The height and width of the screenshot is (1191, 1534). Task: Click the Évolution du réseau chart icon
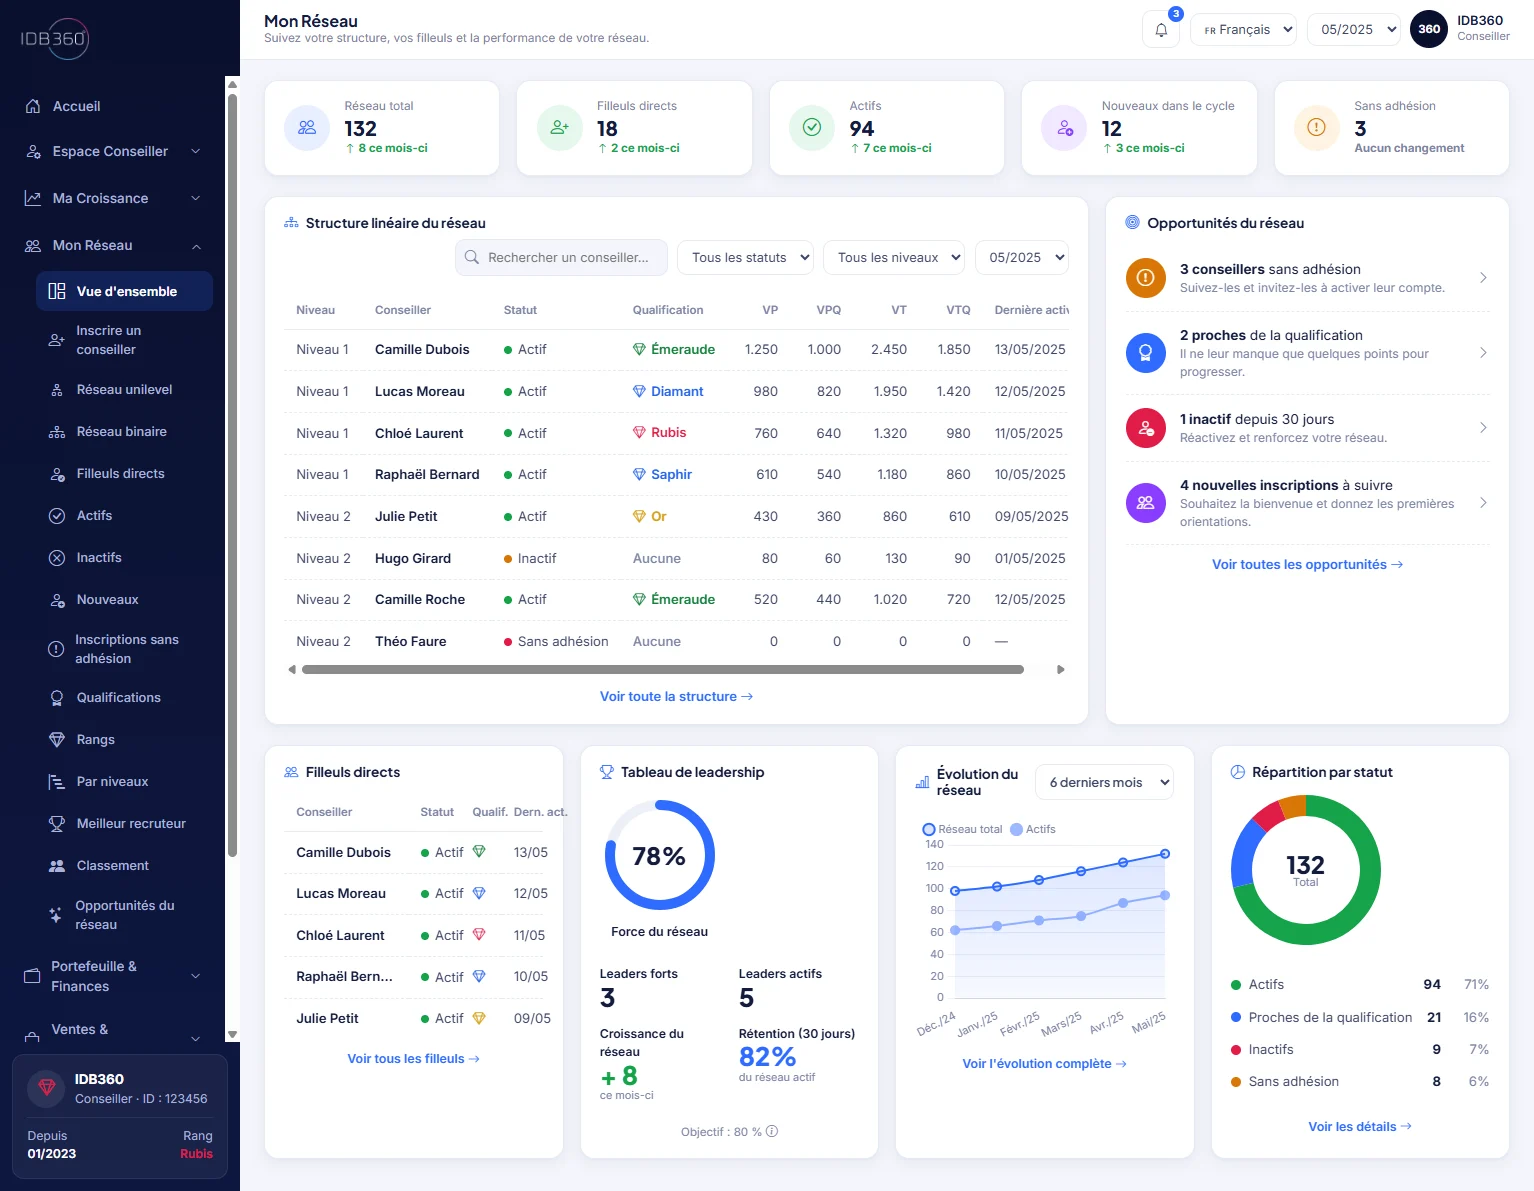click(922, 782)
